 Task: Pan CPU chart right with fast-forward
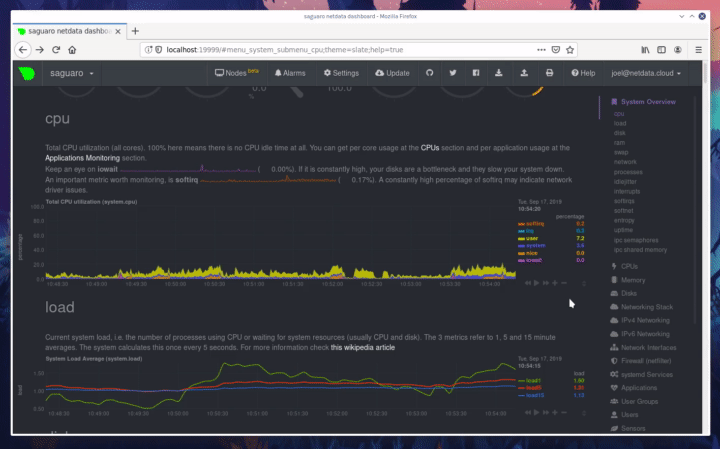(x=546, y=283)
